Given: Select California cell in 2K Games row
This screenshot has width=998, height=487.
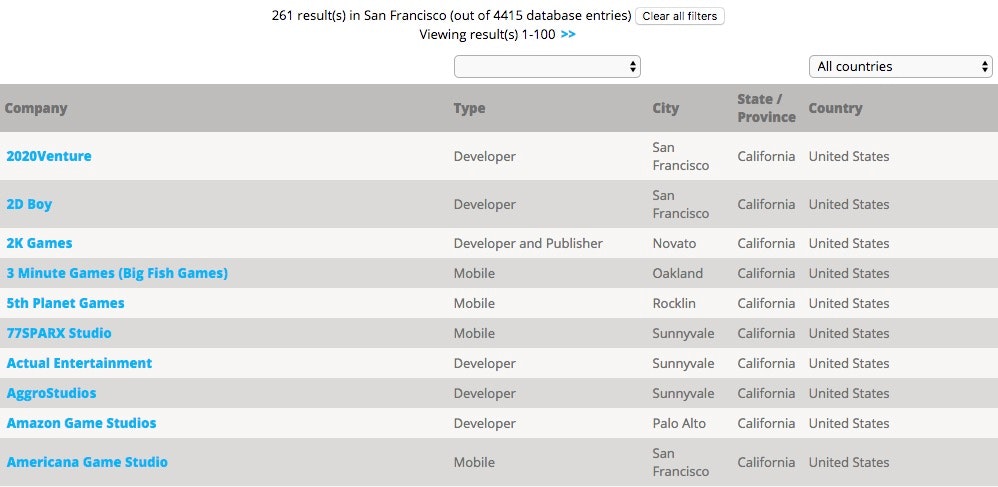Looking at the screenshot, I should tap(766, 243).
